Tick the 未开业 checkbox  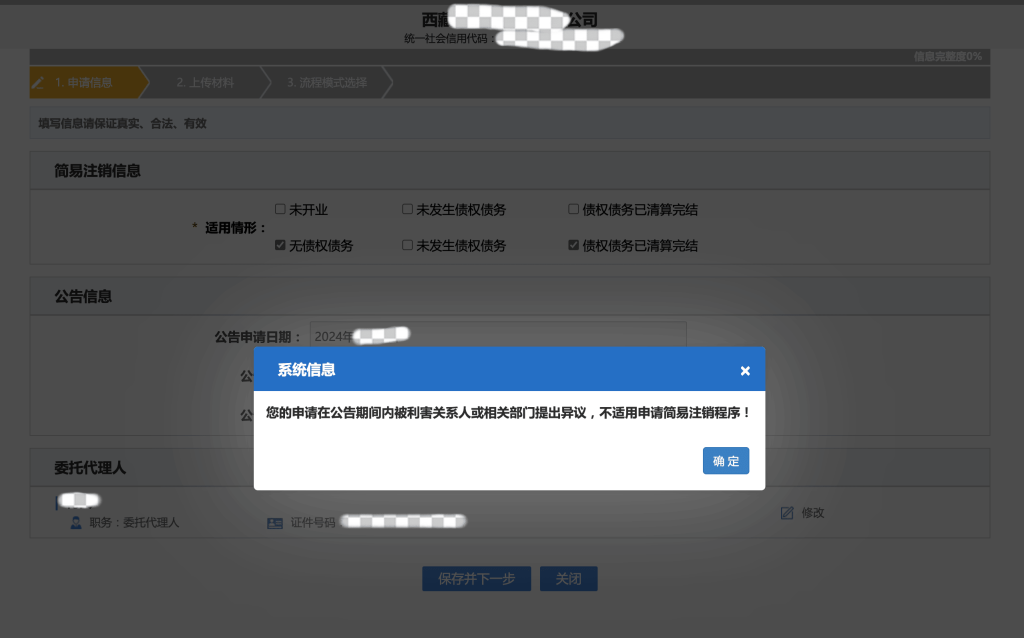point(280,210)
